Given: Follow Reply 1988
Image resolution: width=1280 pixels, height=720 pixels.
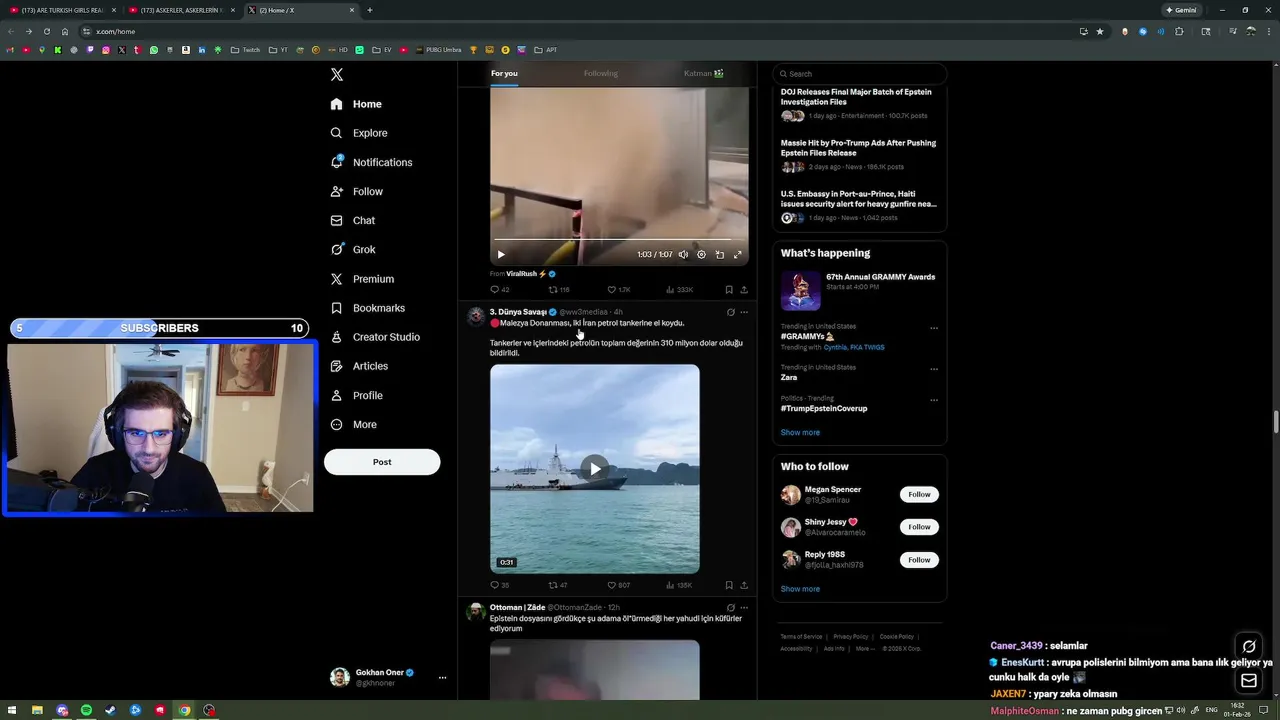Looking at the screenshot, I should [919, 560].
